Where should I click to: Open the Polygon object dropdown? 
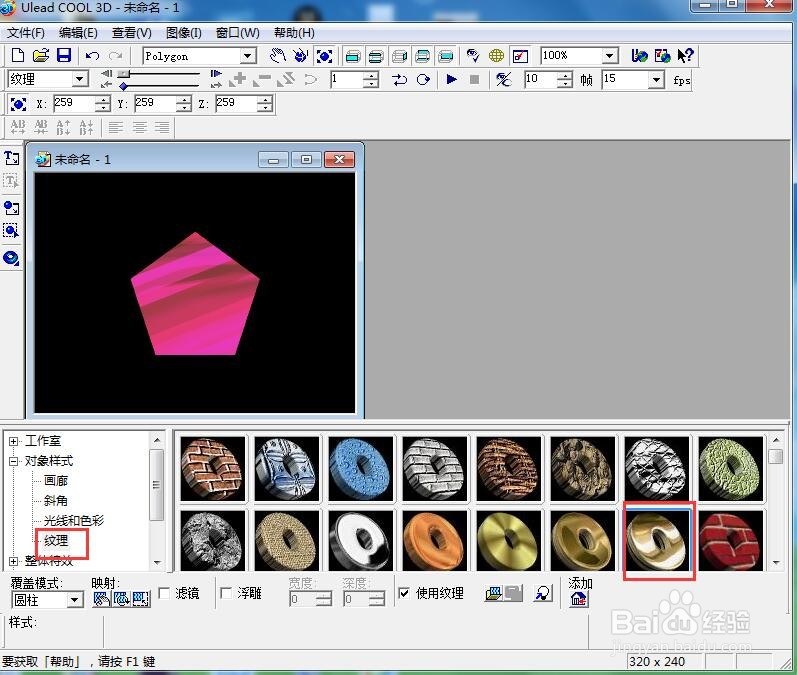pyautogui.click(x=248, y=55)
